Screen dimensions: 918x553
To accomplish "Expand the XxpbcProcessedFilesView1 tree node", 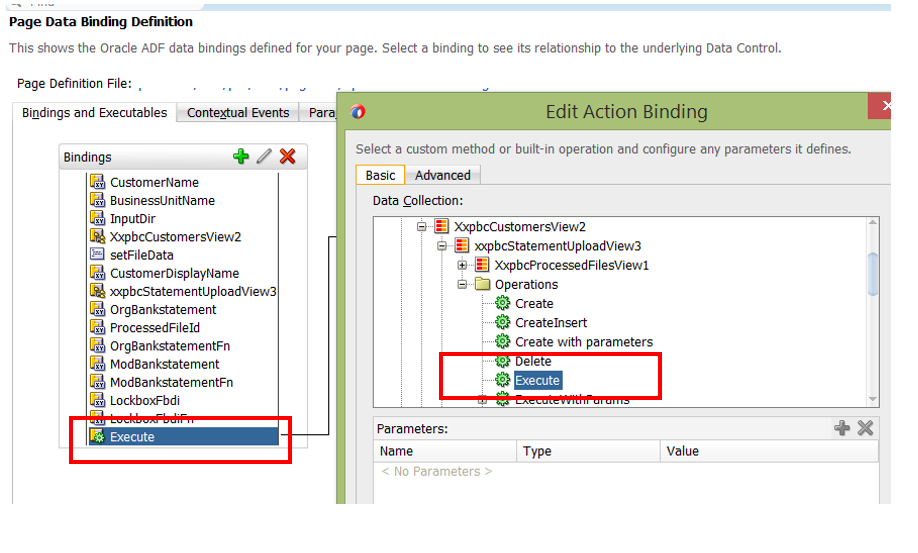I will [462, 265].
